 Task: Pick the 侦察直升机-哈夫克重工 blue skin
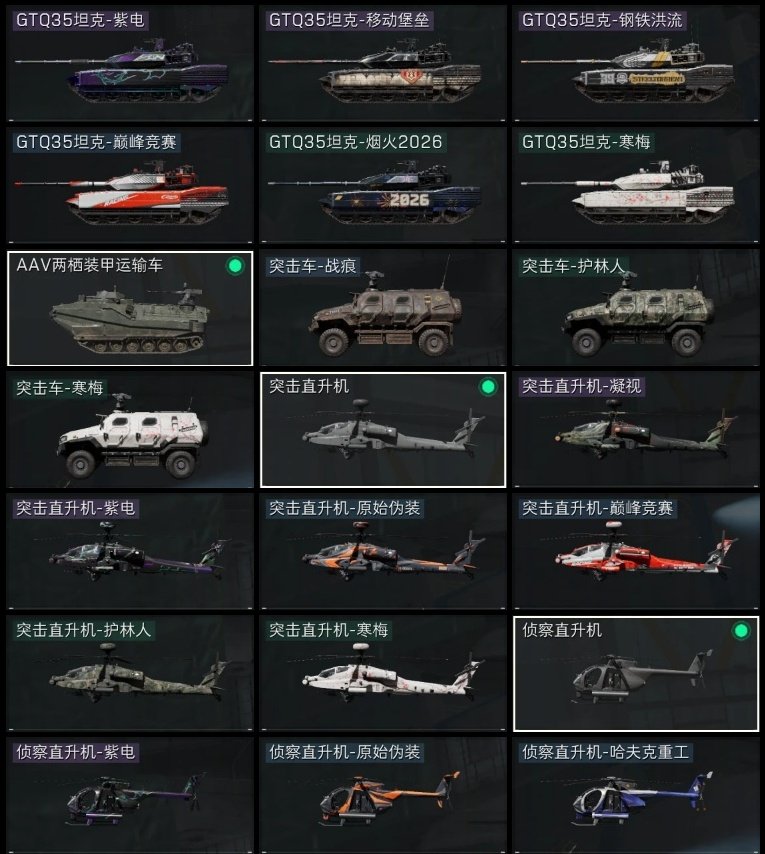coord(636,796)
